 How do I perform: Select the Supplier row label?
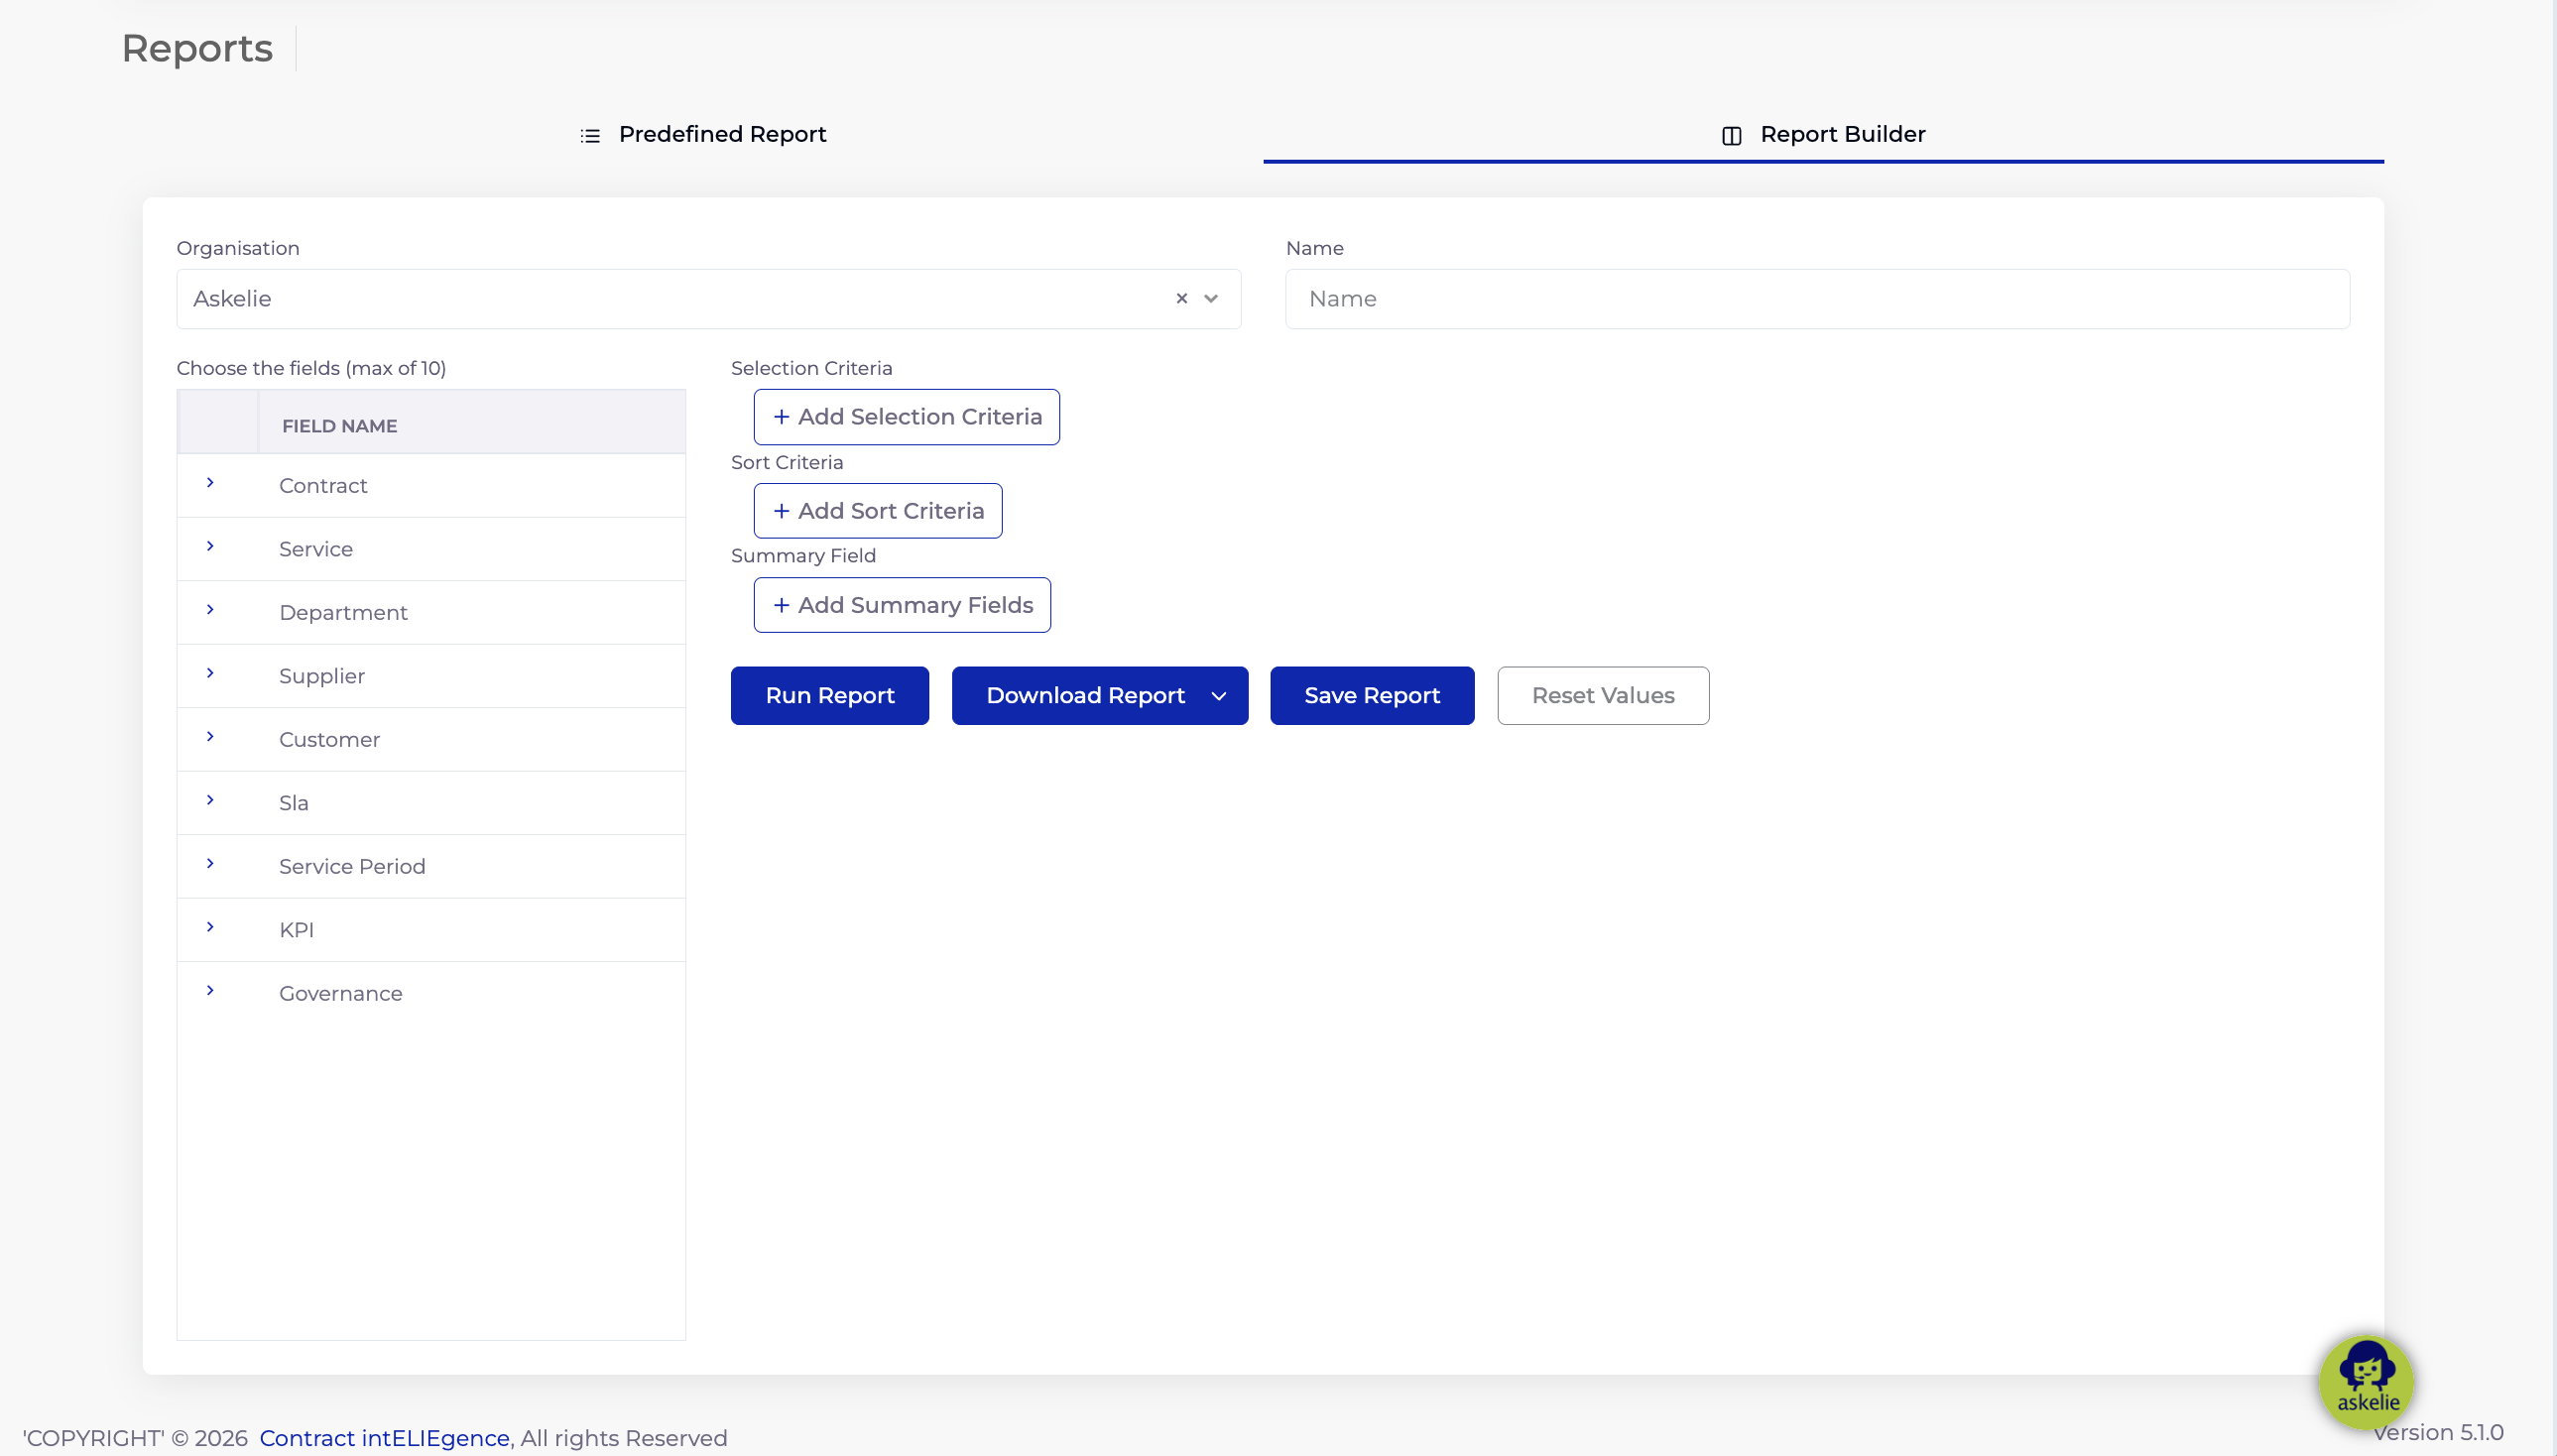322,676
